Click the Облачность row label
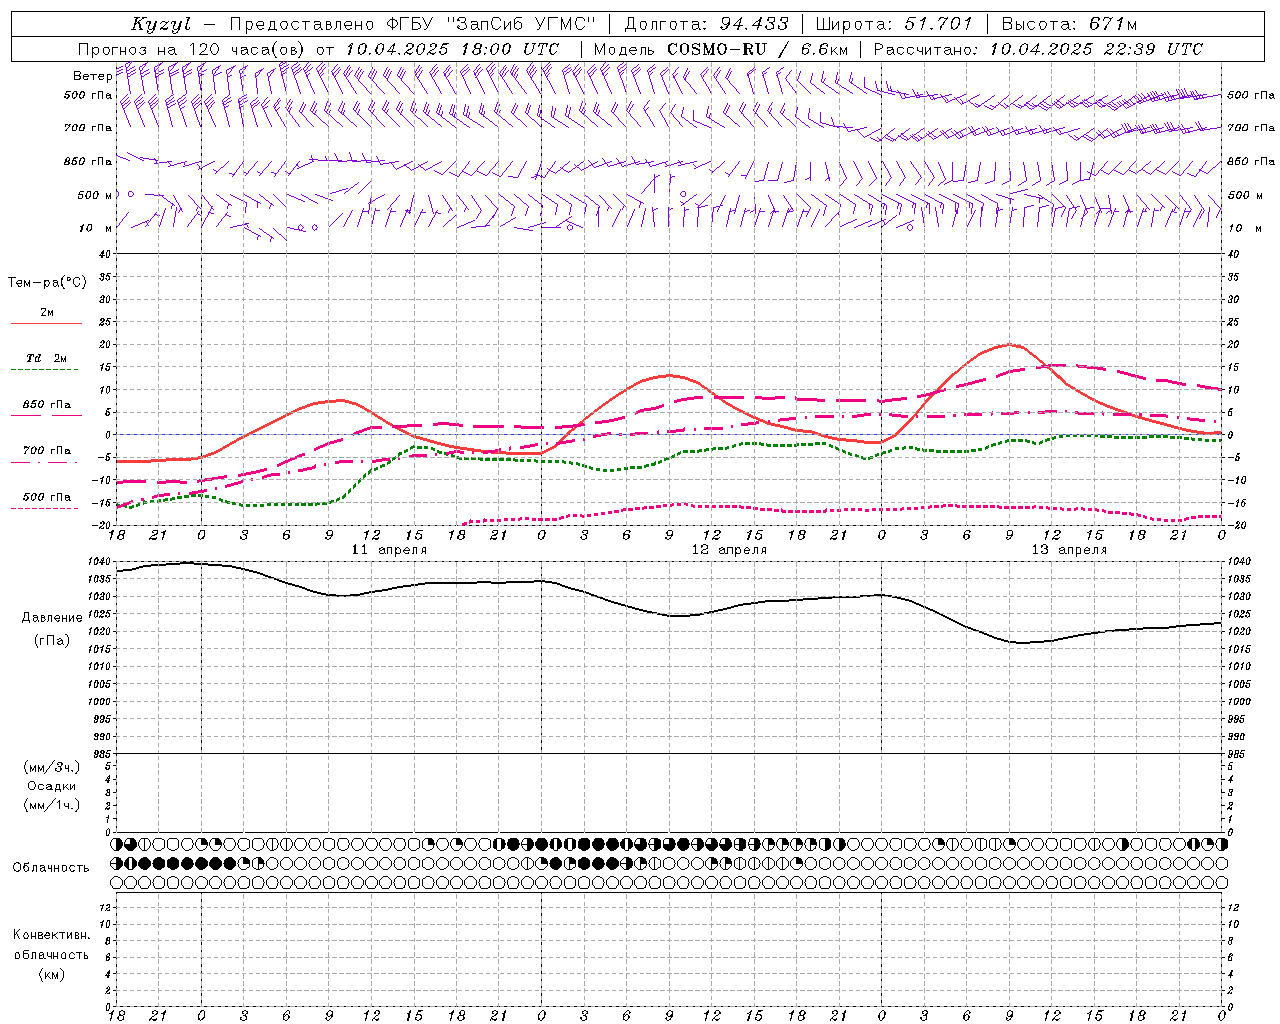Screen dimensions: 1280x1024 tap(51, 867)
